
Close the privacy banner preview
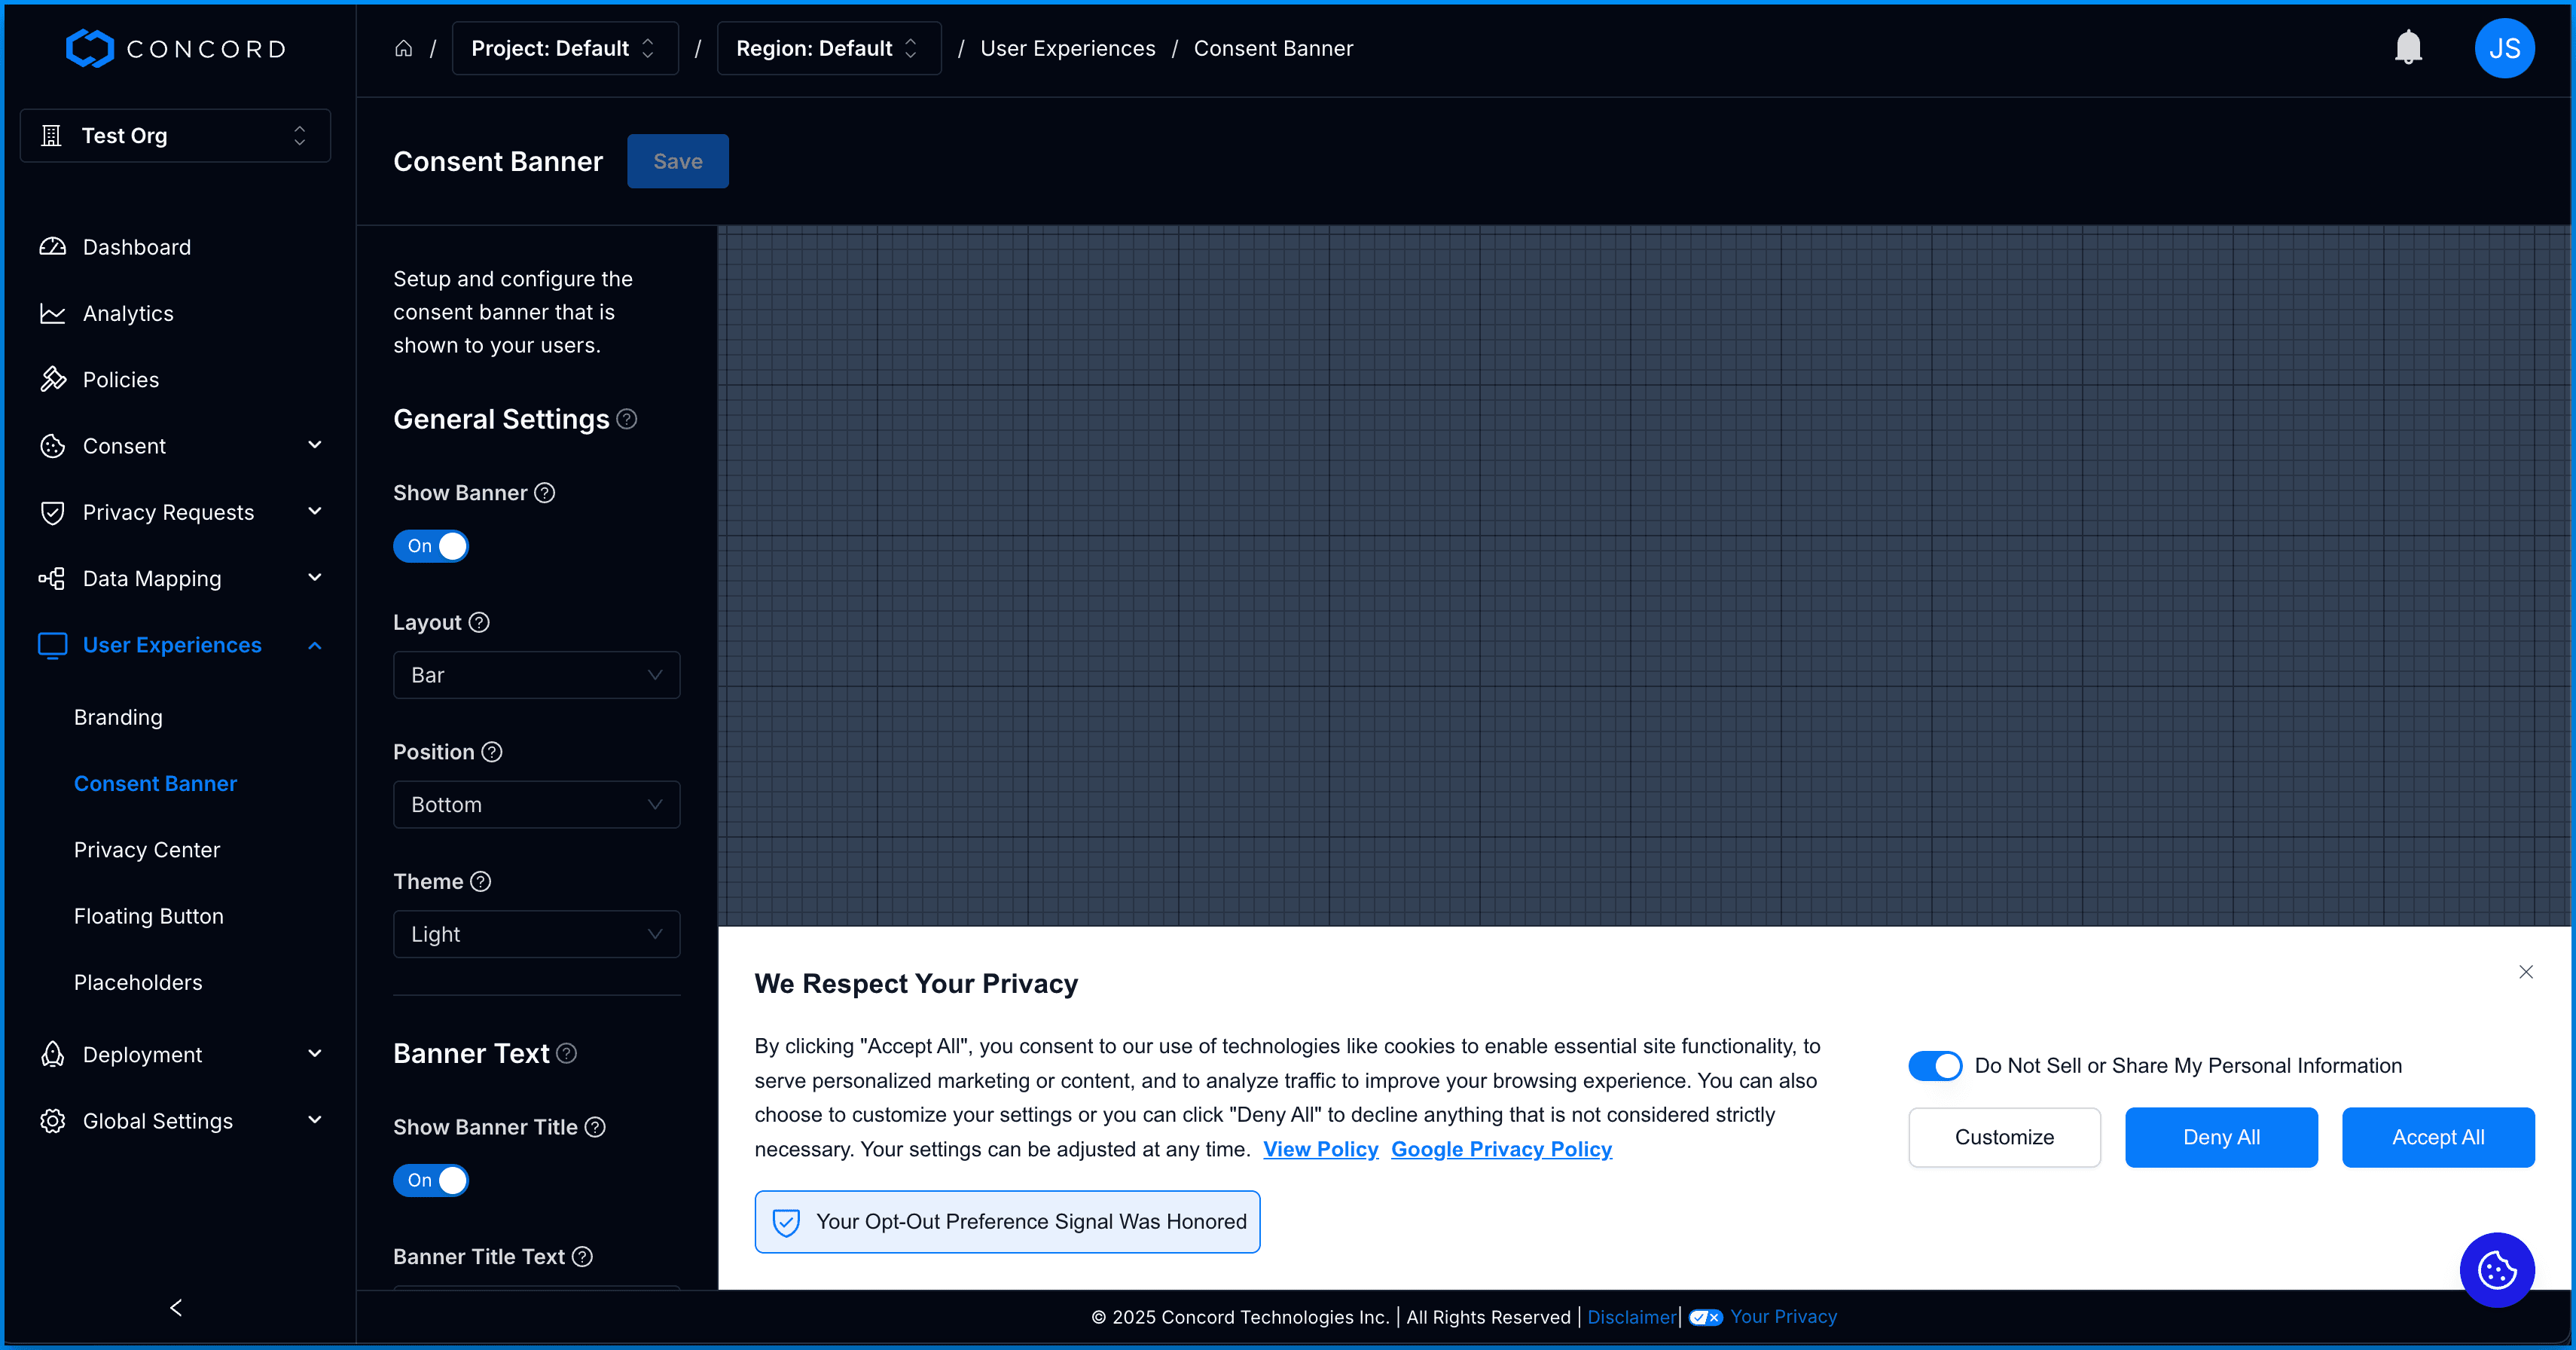tap(2525, 972)
